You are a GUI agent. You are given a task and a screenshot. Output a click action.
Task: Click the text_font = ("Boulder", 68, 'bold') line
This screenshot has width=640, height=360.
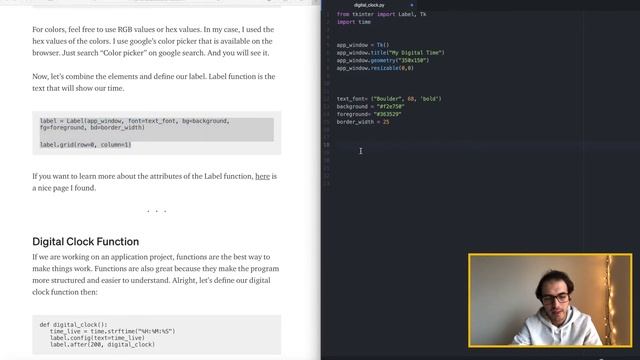(389, 99)
